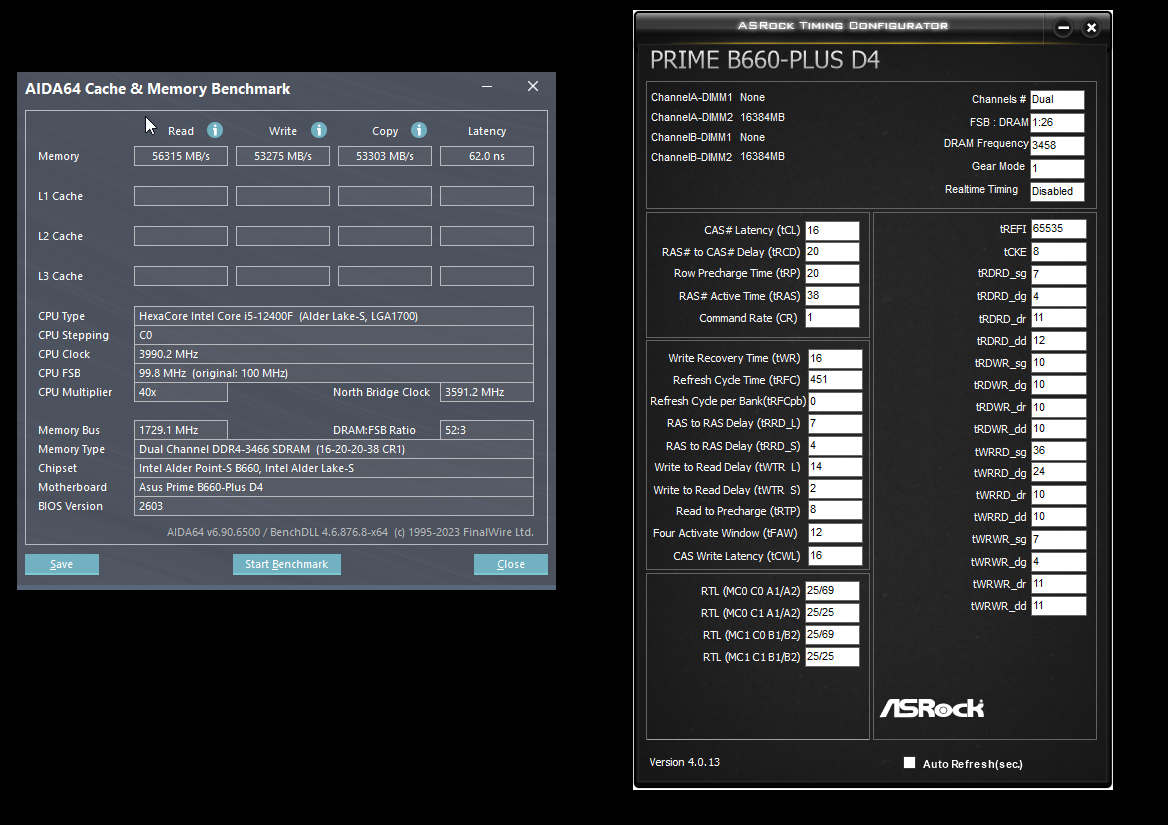Click North Bridge Clock value 3591.2 MHz
This screenshot has height=825, width=1168.
(x=487, y=392)
